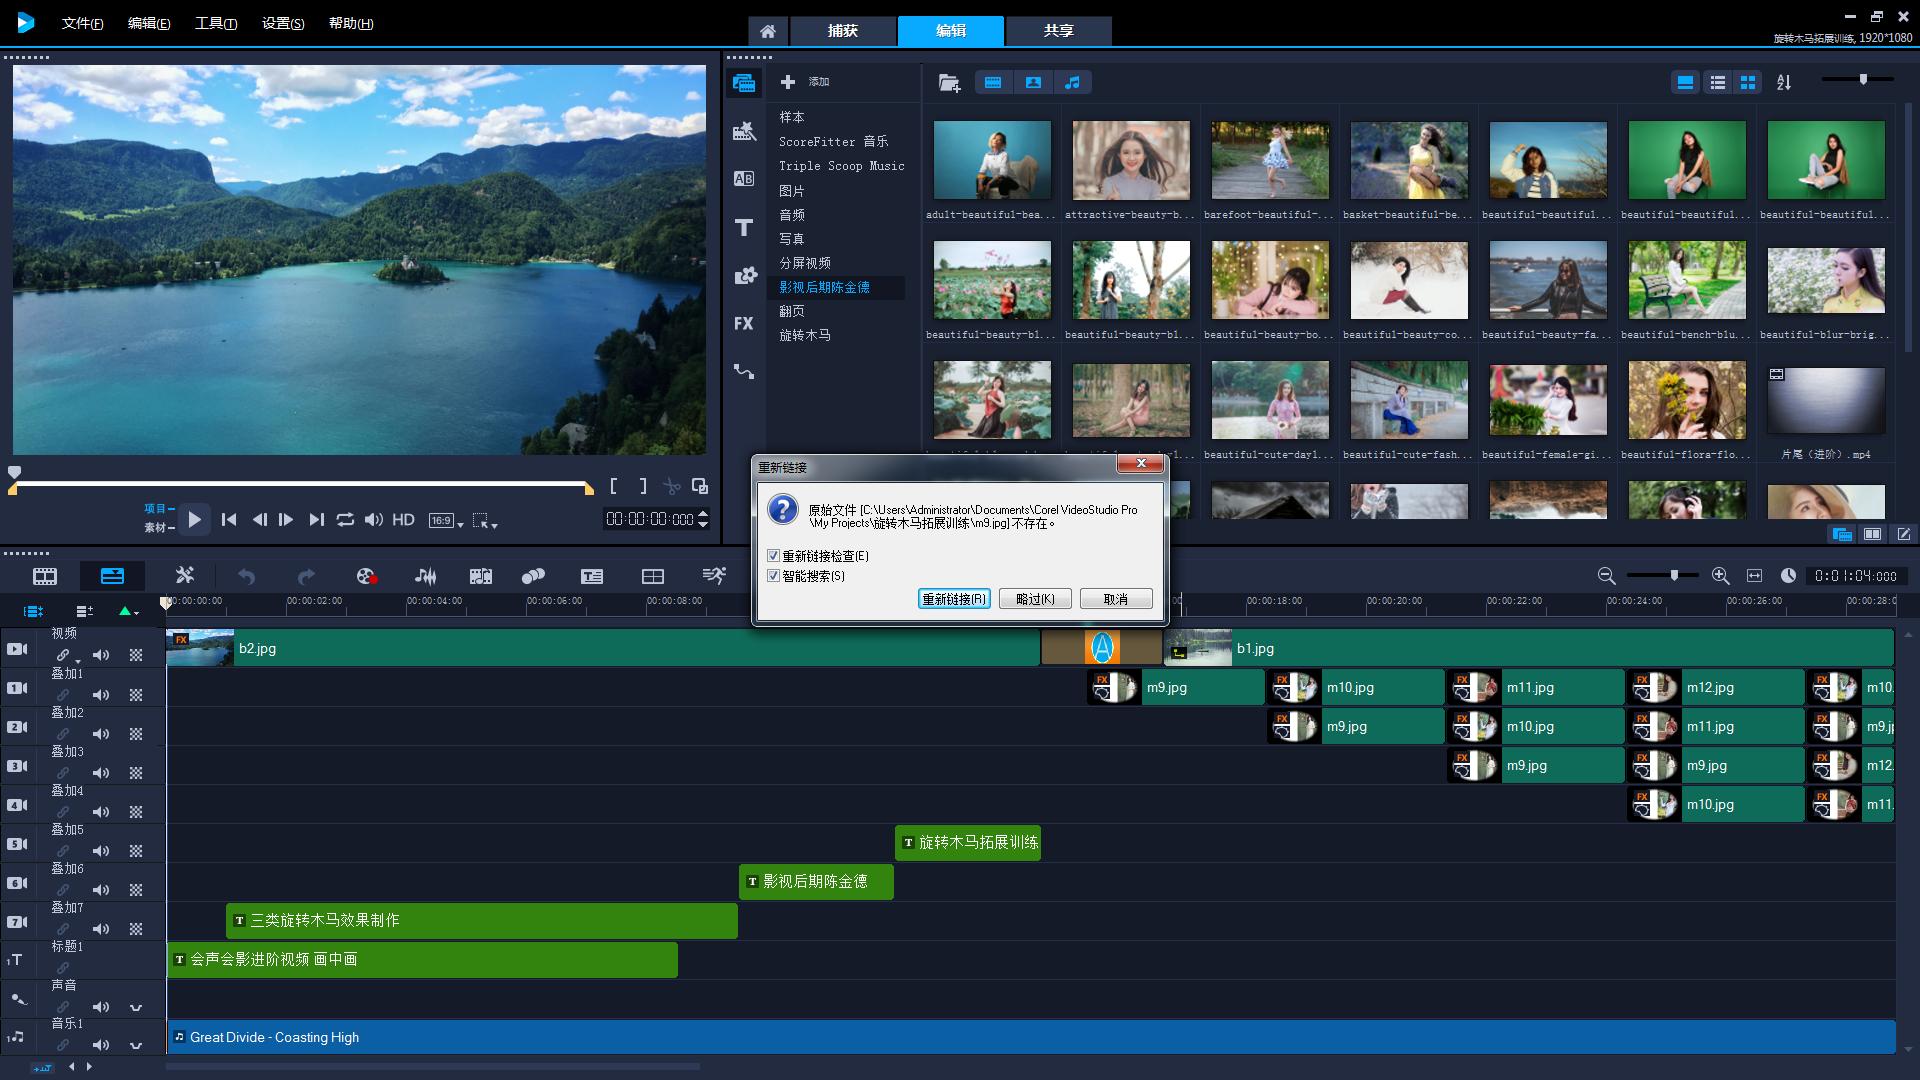This screenshot has width=1920, height=1080.
Task: Click the record/capture option icon
Action: click(366, 576)
